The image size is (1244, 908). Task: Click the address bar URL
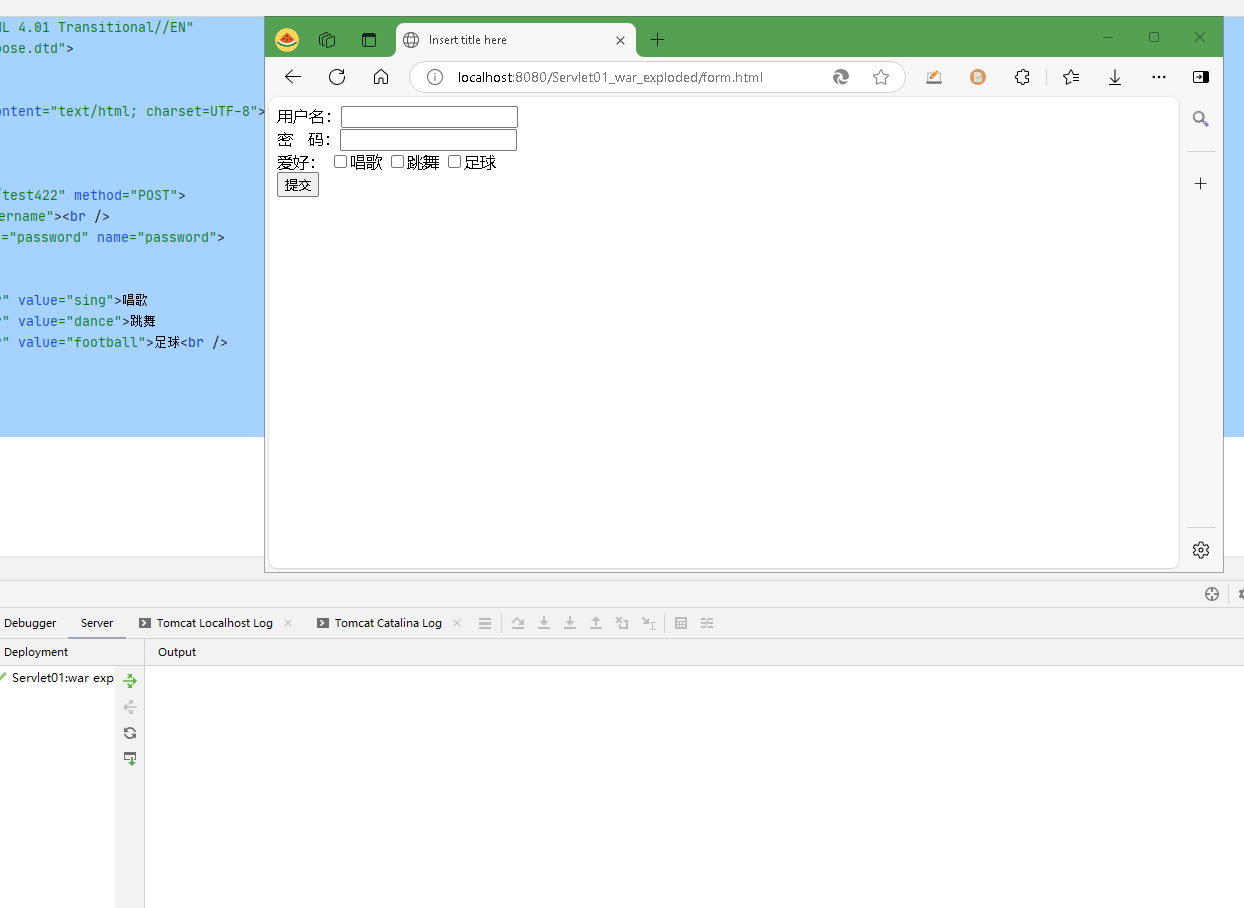point(610,77)
